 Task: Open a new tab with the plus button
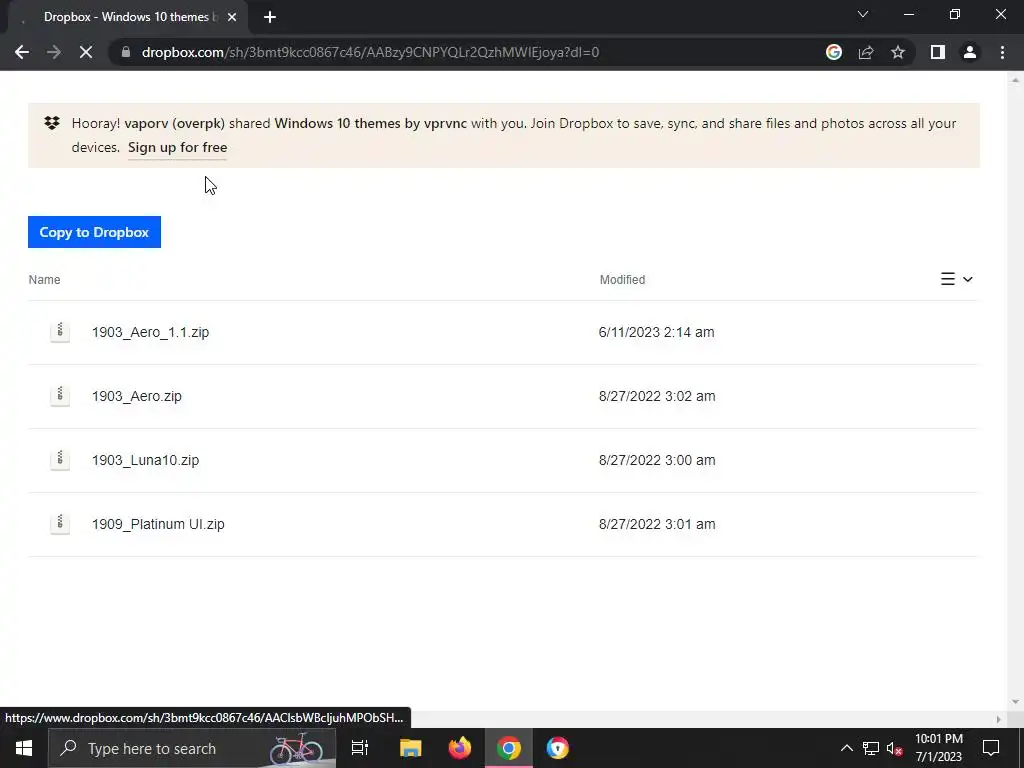point(270,17)
